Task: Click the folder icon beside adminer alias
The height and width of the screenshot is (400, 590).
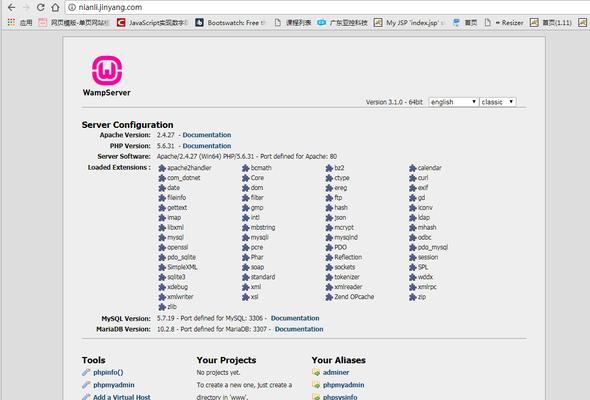Action: click(316, 372)
